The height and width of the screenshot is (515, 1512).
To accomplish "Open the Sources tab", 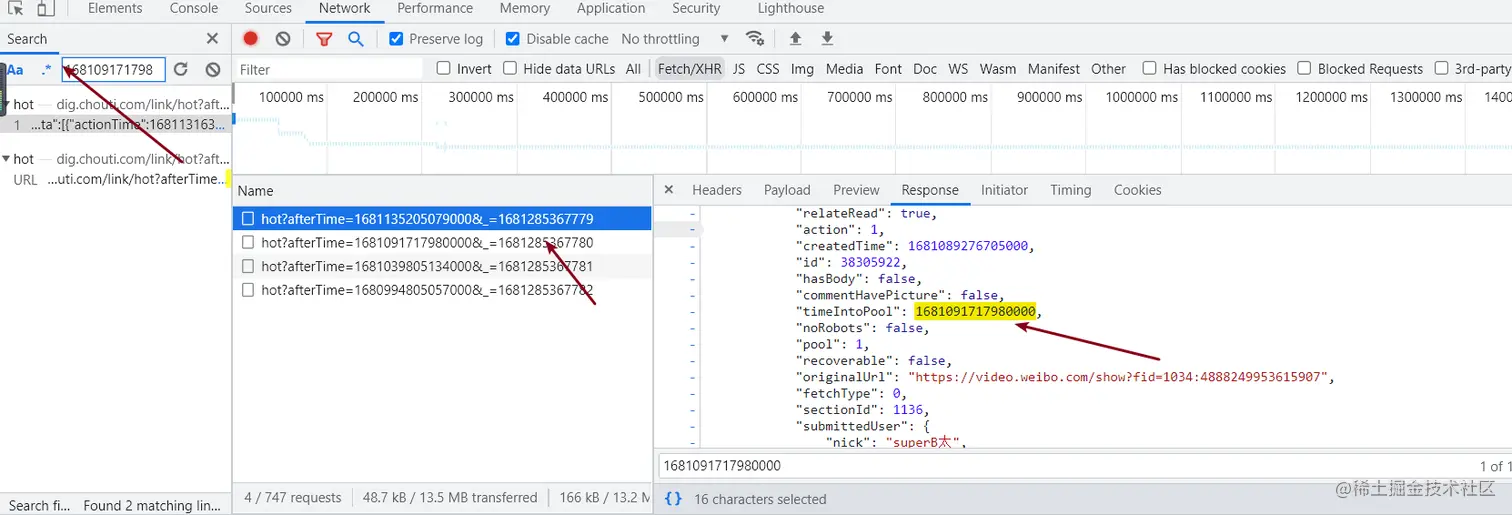I will pyautogui.click(x=268, y=8).
